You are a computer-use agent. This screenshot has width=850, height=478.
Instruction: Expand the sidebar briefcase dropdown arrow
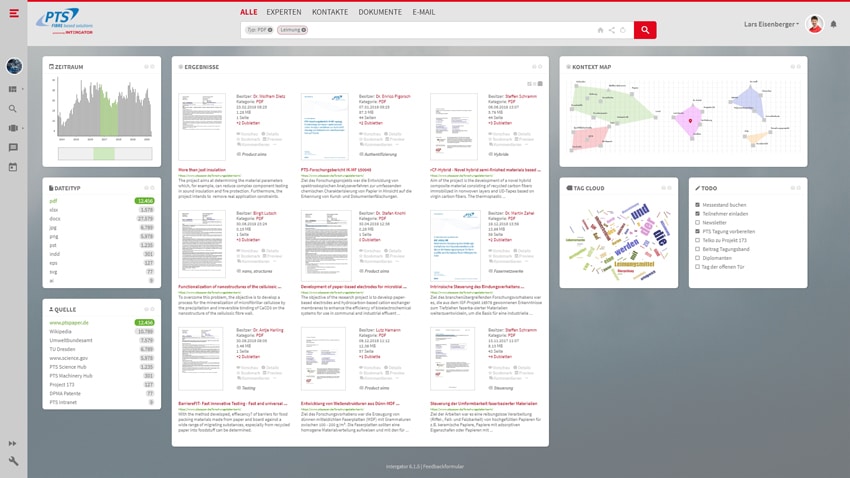pyautogui.click(x=23, y=128)
